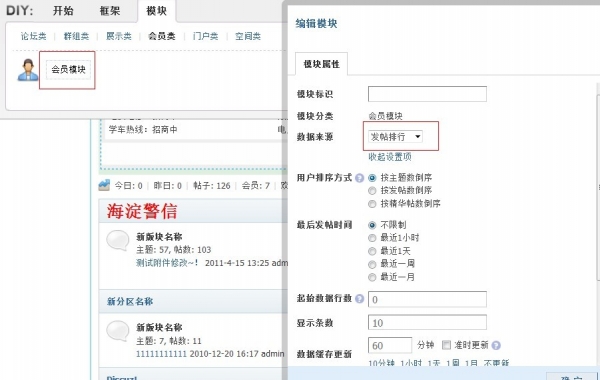
Task: Open thread link 测试附件修改~!
Action: point(167,263)
